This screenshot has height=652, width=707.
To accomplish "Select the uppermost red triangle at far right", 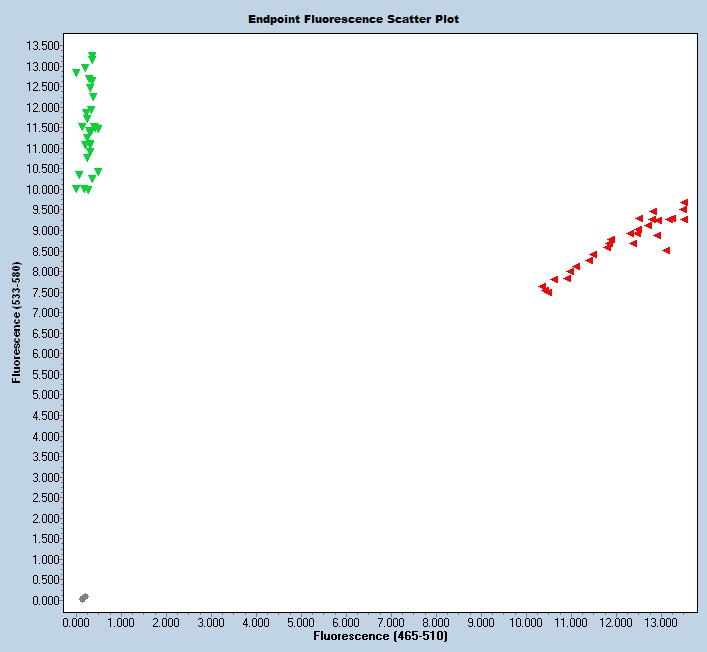I will 684,203.
